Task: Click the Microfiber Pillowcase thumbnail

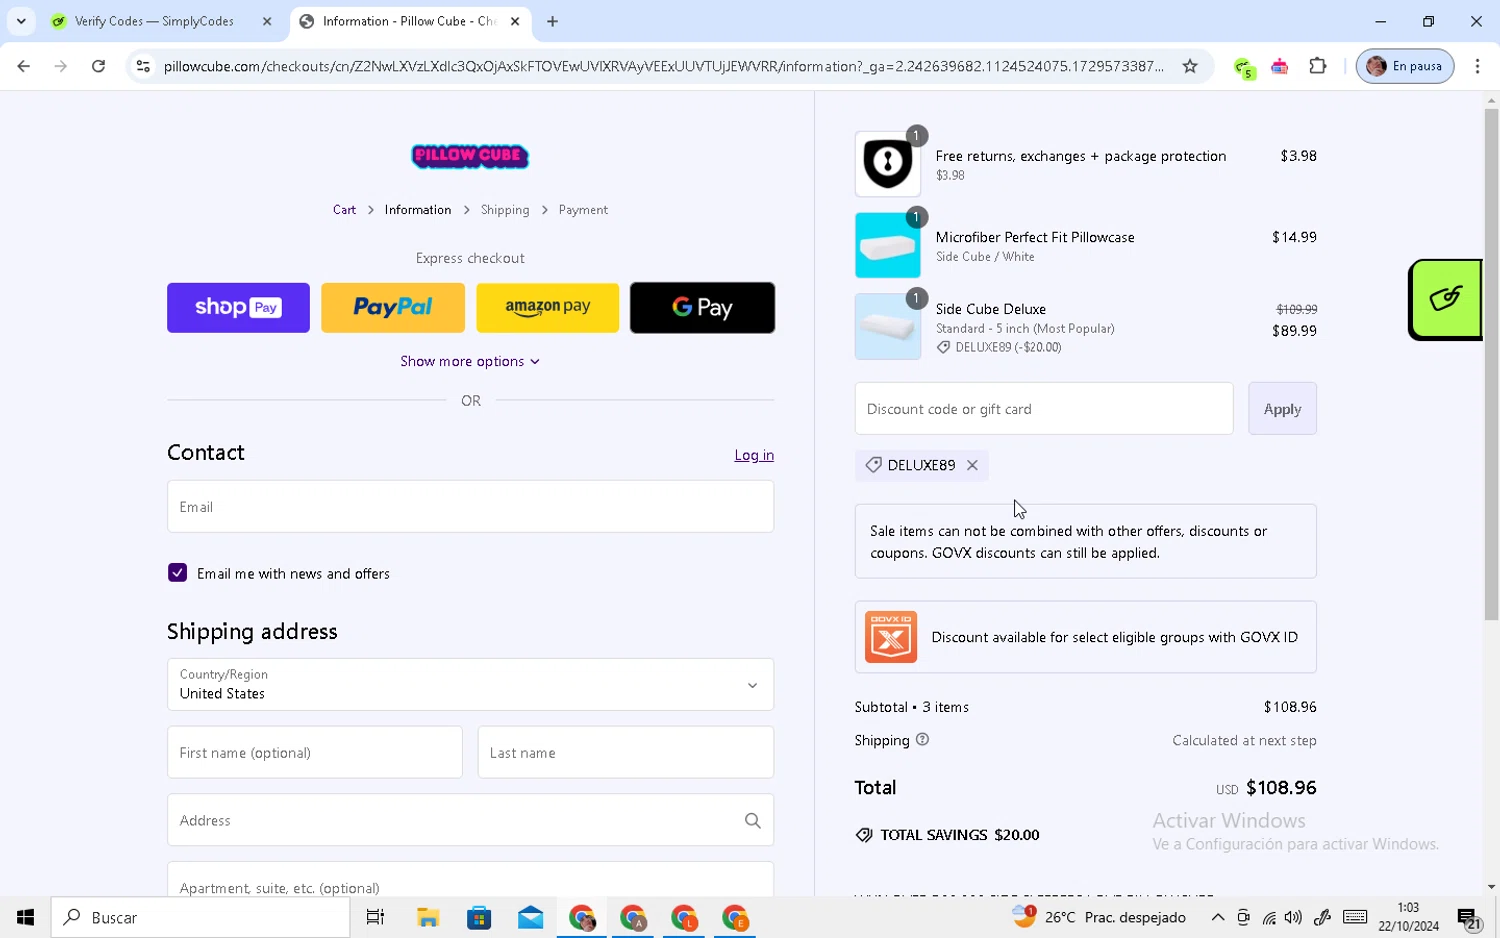Action: tap(888, 245)
